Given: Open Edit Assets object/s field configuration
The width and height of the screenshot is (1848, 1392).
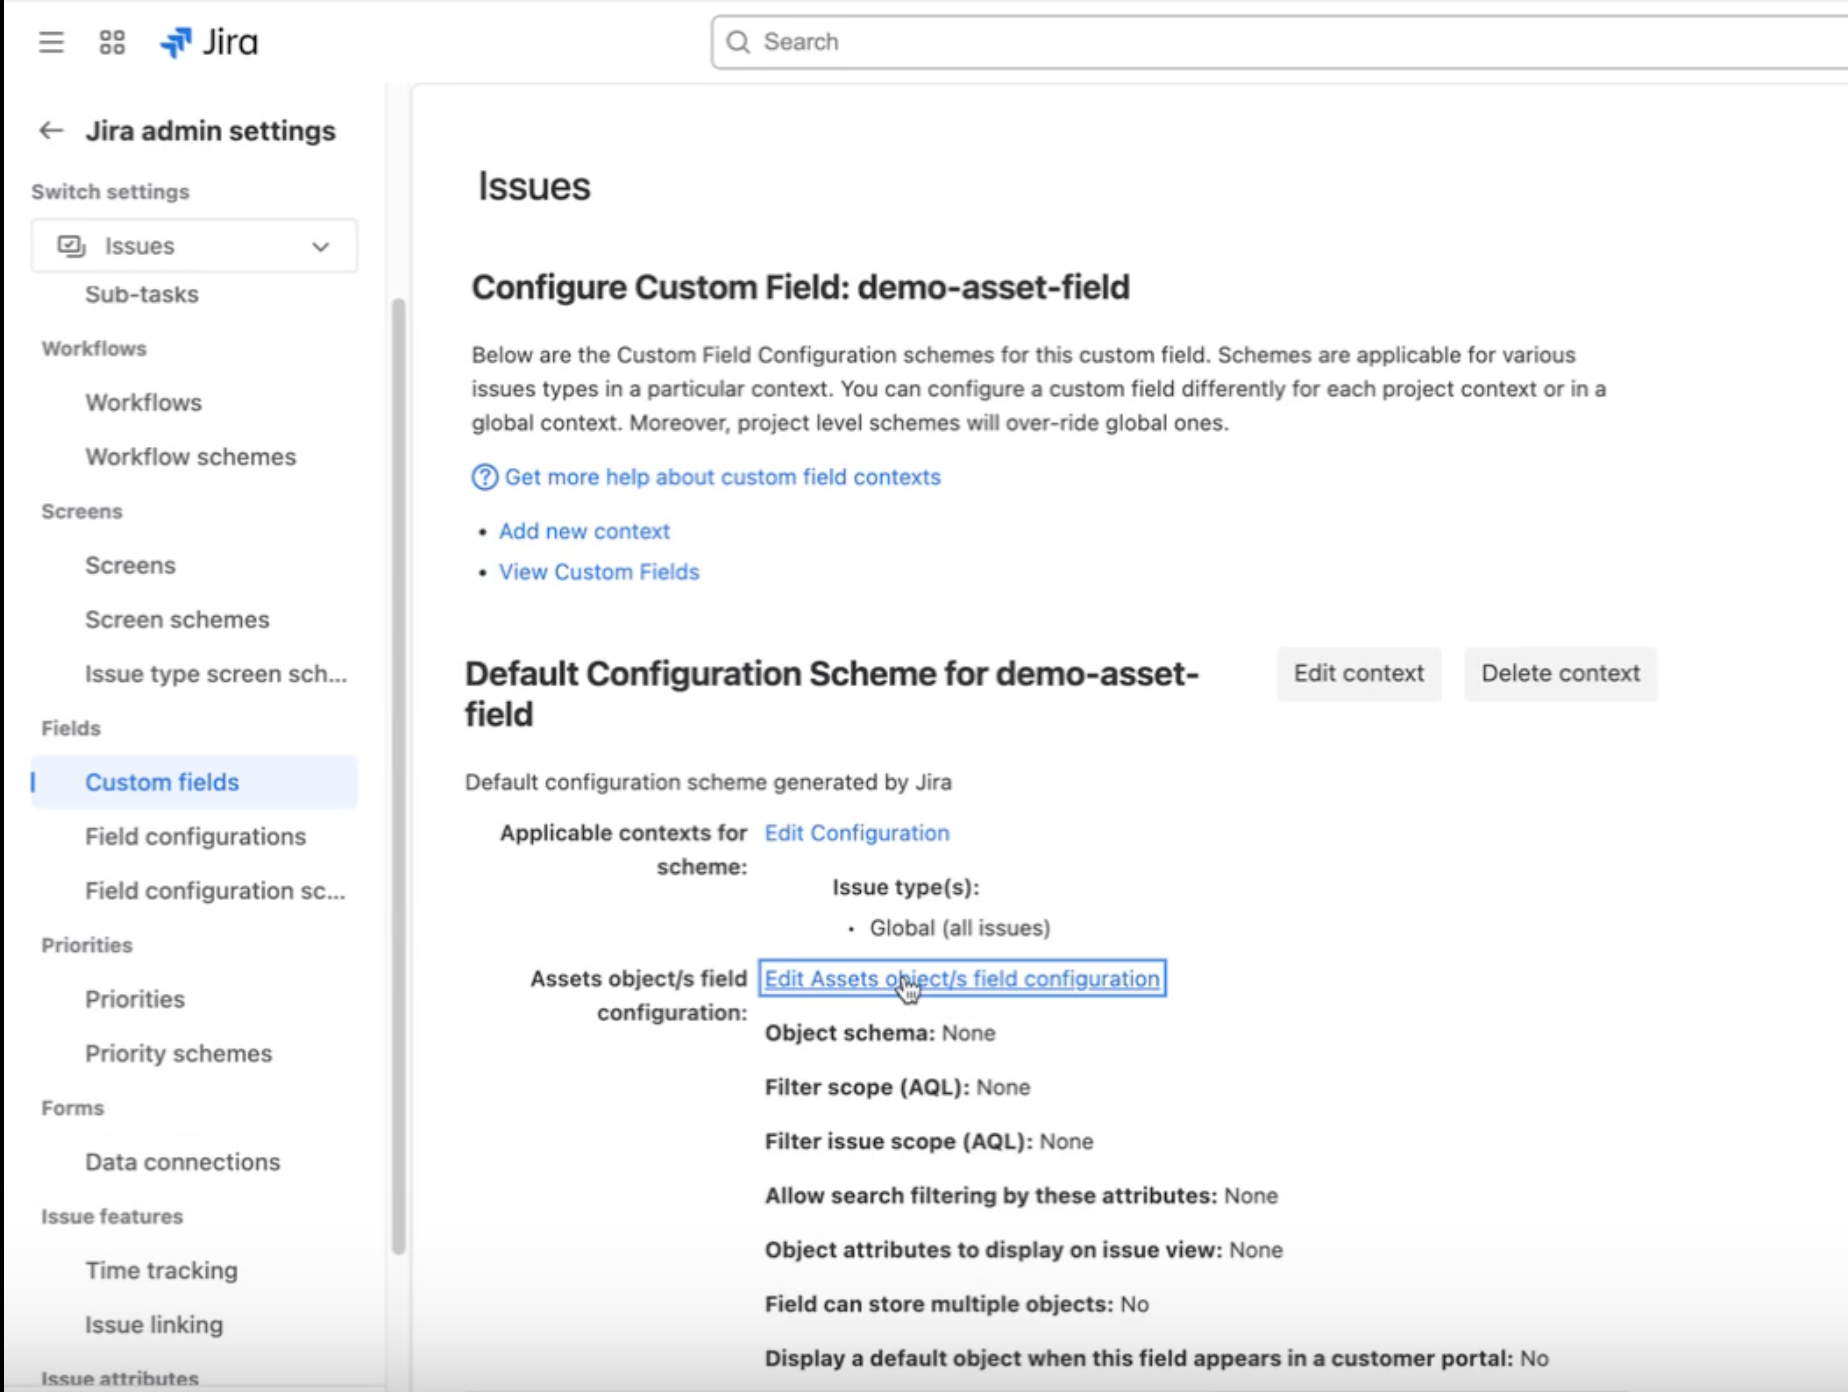Looking at the screenshot, I should point(961,978).
